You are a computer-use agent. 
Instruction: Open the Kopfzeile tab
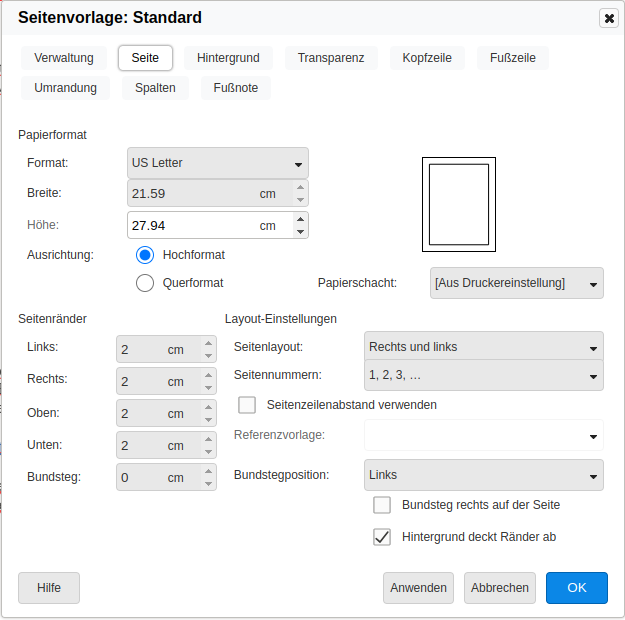427,58
